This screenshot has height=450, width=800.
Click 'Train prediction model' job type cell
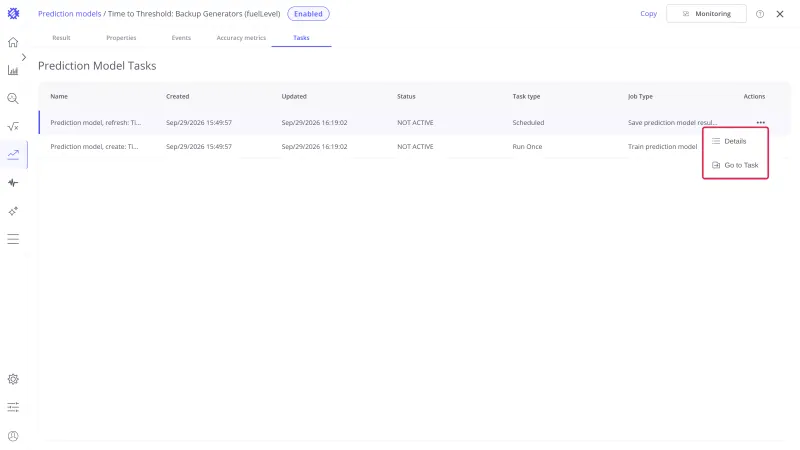click(662, 146)
